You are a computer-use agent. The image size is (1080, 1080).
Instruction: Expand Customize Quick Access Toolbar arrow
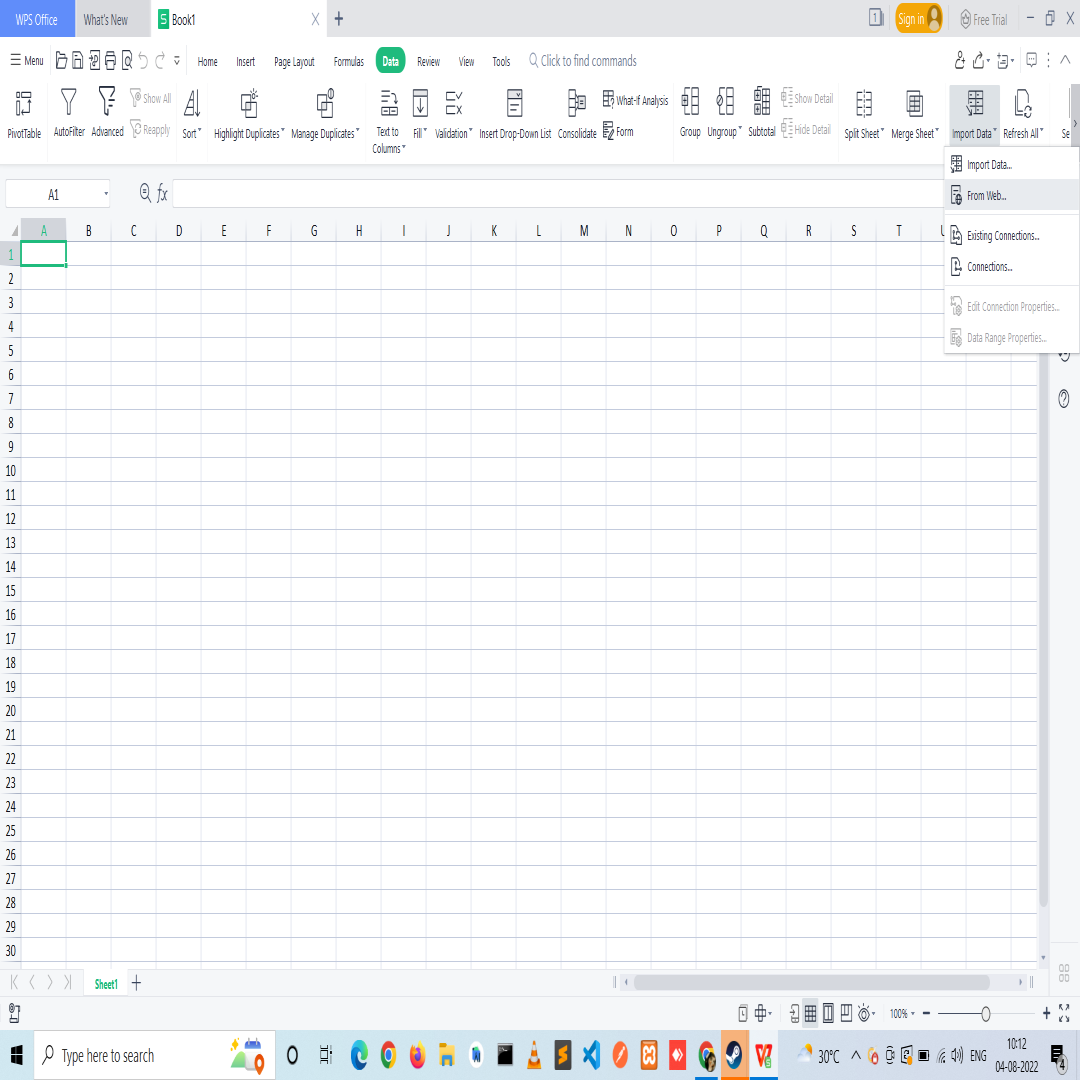tap(177, 61)
